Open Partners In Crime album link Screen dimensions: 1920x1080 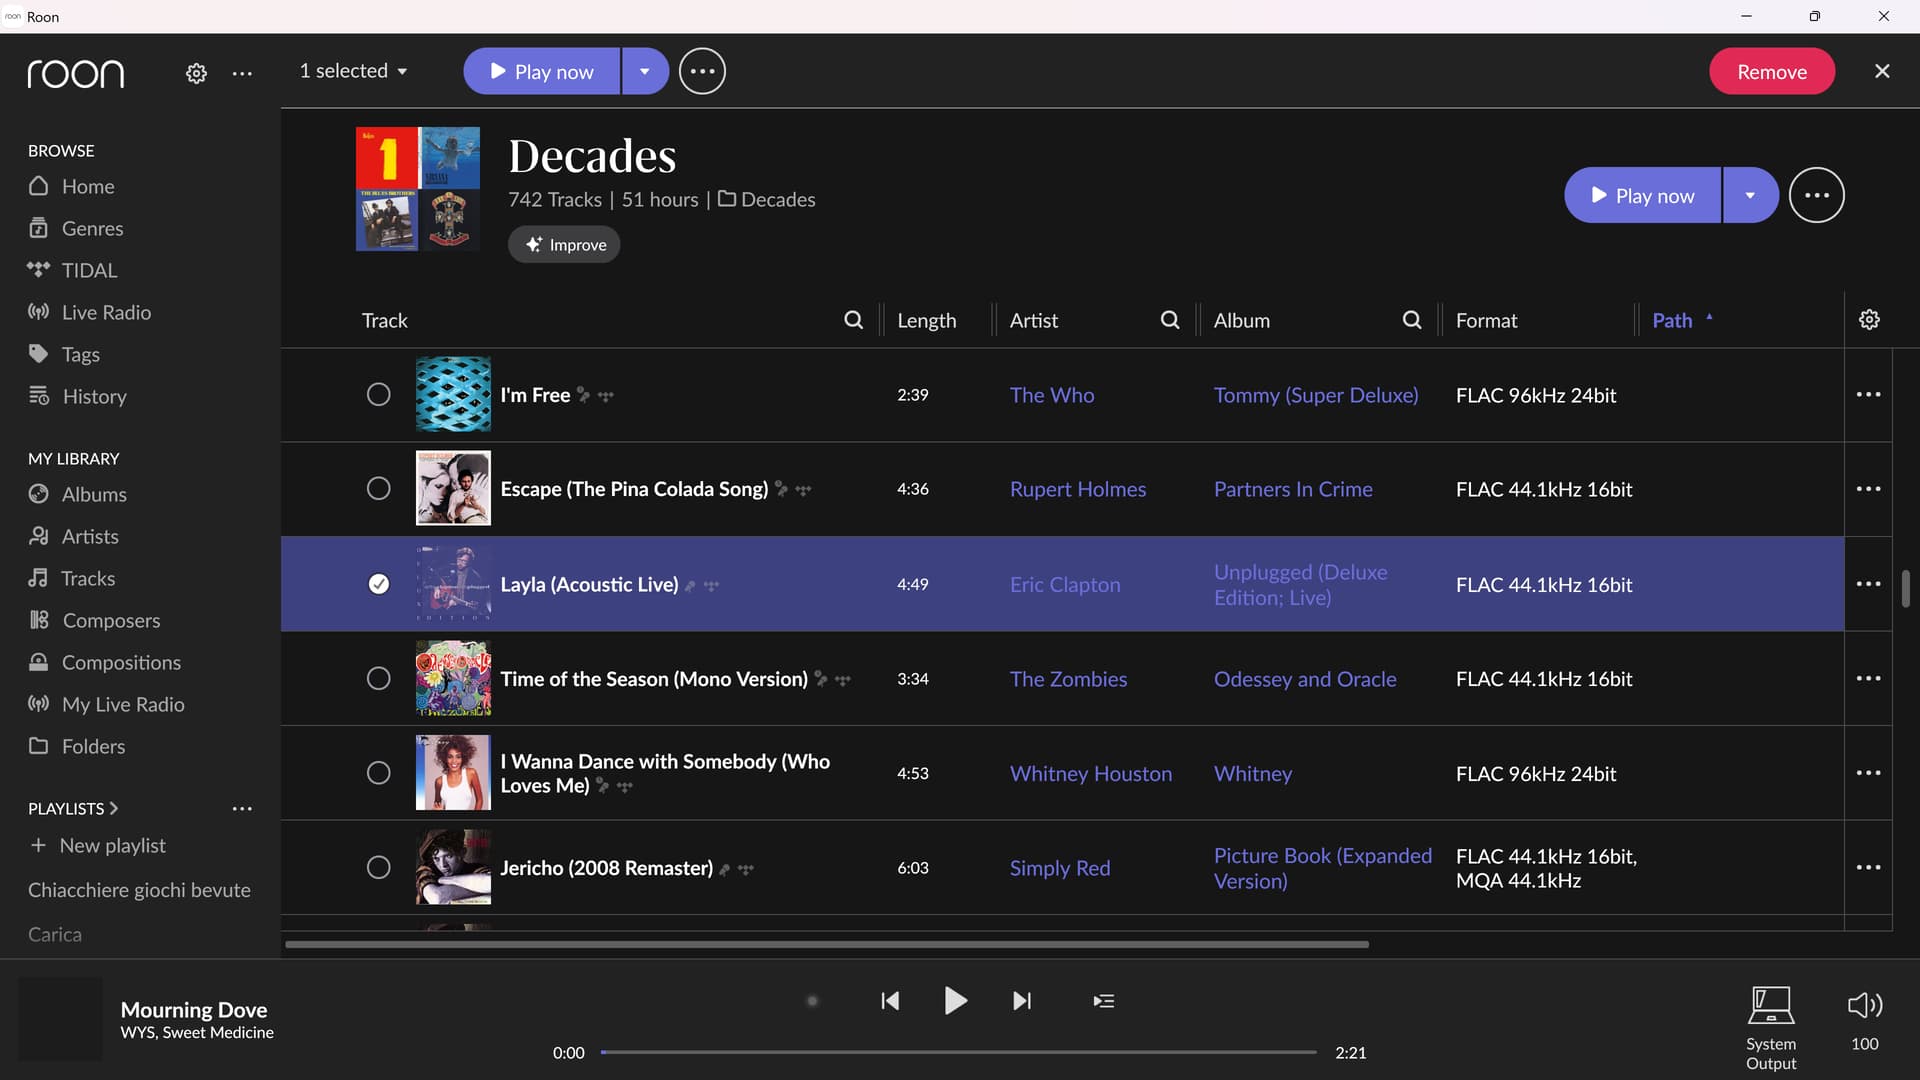click(1293, 489)
